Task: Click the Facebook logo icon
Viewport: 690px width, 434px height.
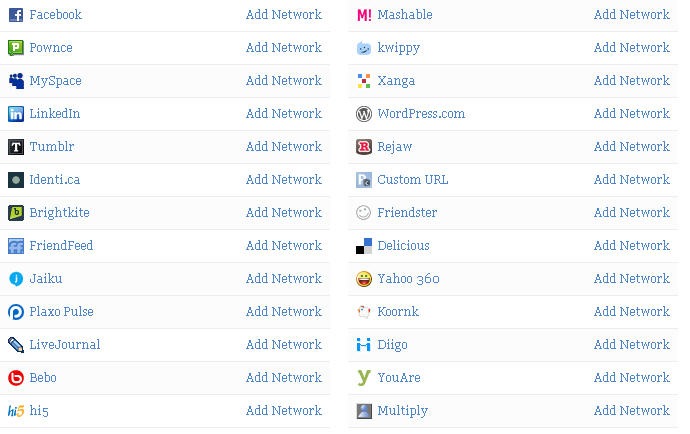Action: pyautogui.click(x=16, y=15)
